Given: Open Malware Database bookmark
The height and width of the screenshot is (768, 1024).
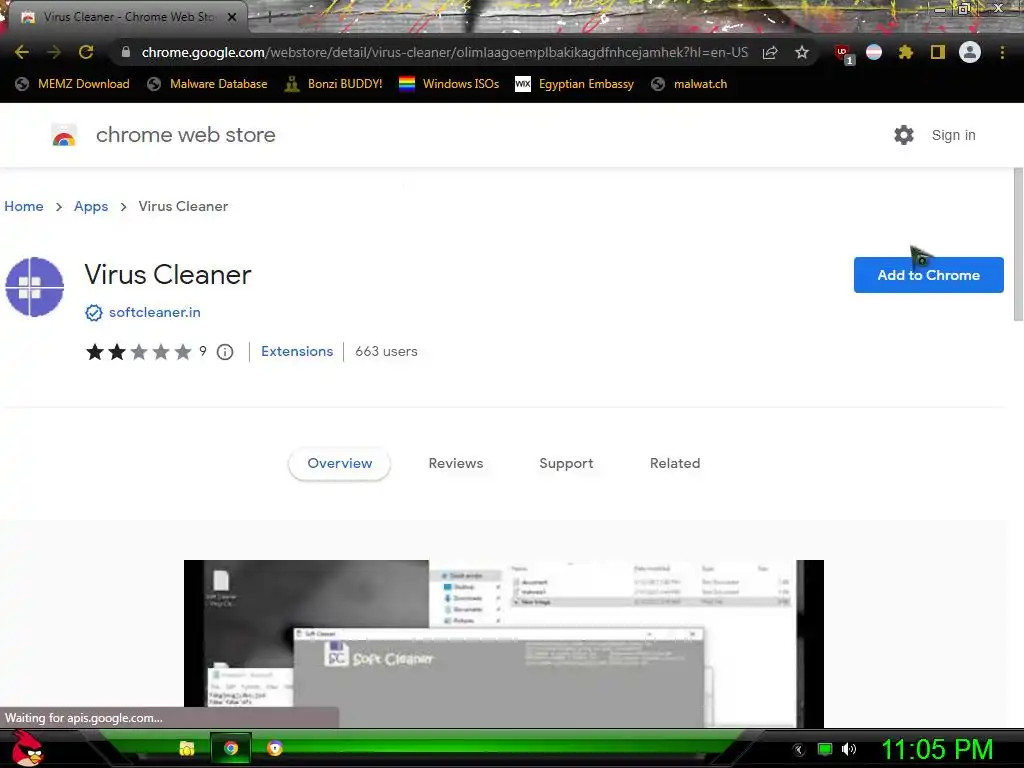Looking at the screenshot, I should point(207,84).
